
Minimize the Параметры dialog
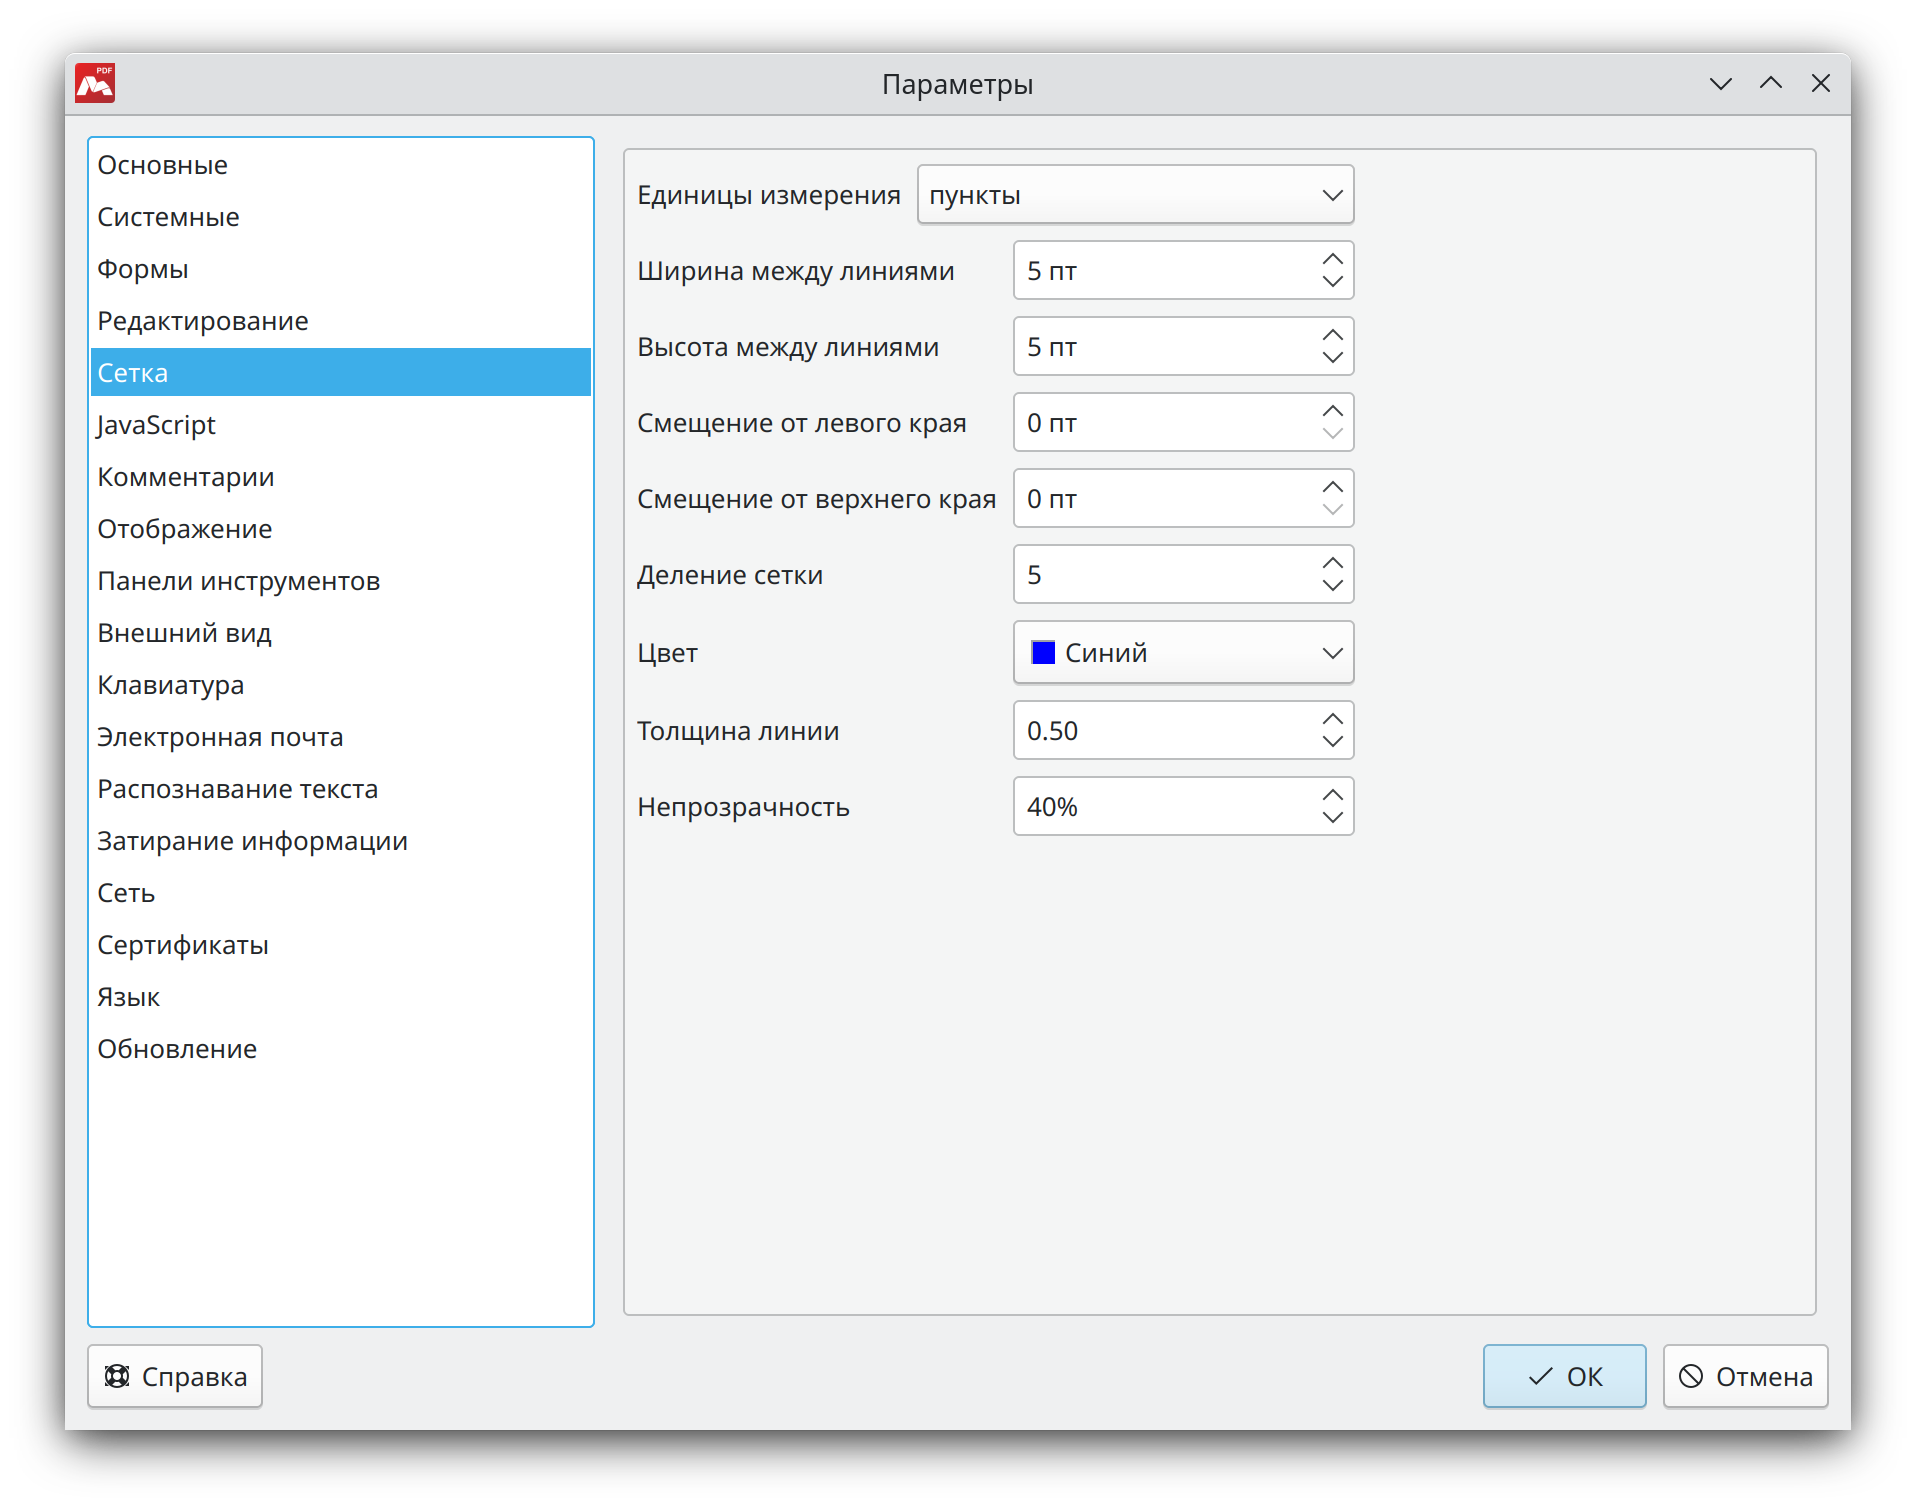click(1720, 84)
